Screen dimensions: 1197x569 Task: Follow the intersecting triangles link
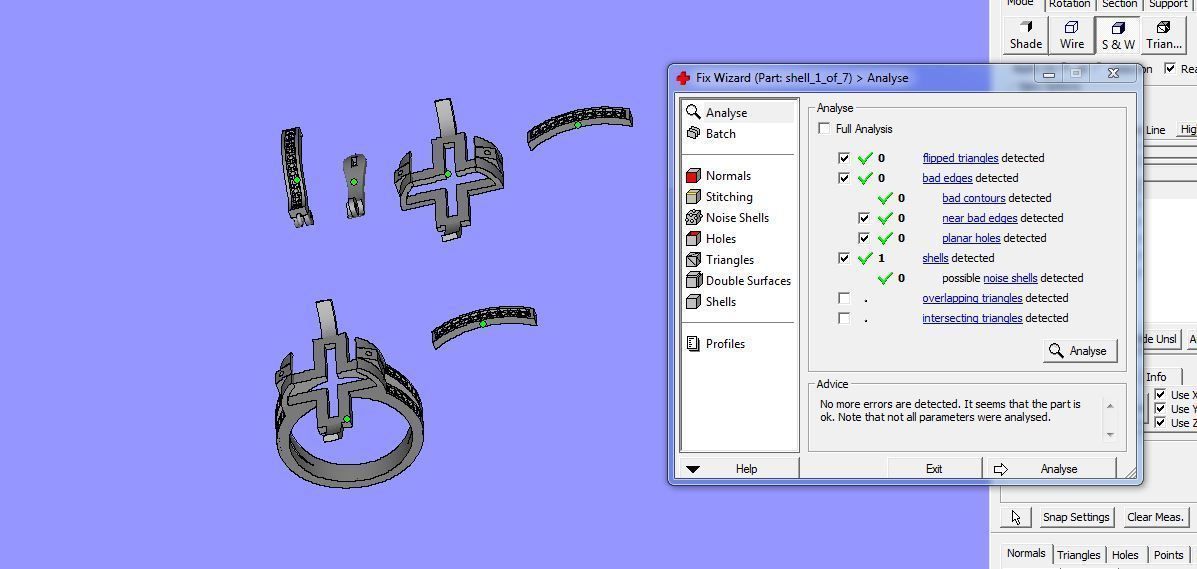coord(972,318)
